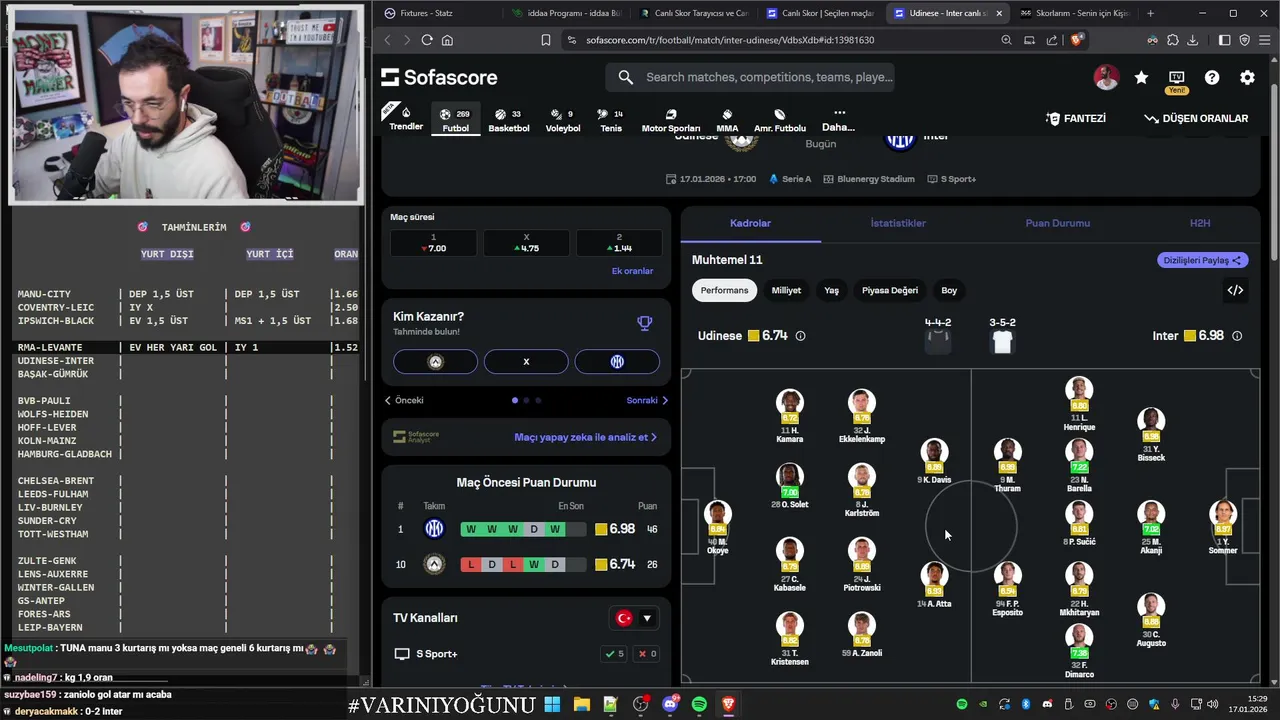
Task: Vote Udinese in Kim Kazanır
Action: coord(435,362)
